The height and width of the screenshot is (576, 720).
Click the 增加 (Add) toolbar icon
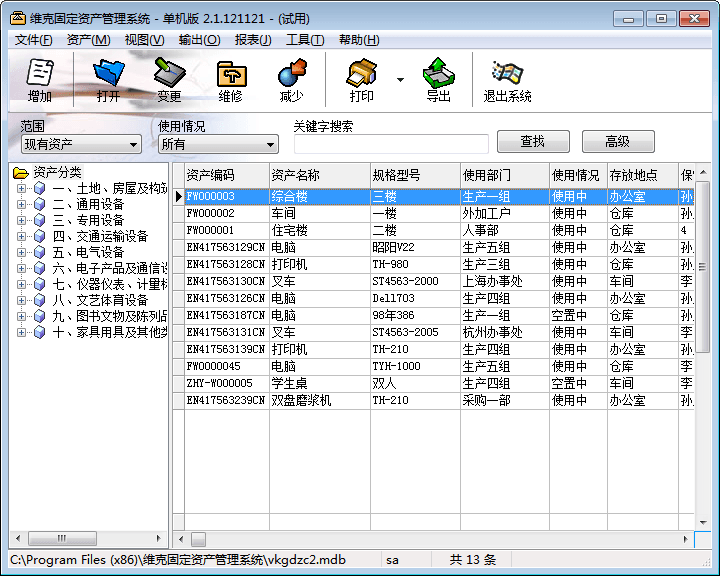tap(40, 80)
